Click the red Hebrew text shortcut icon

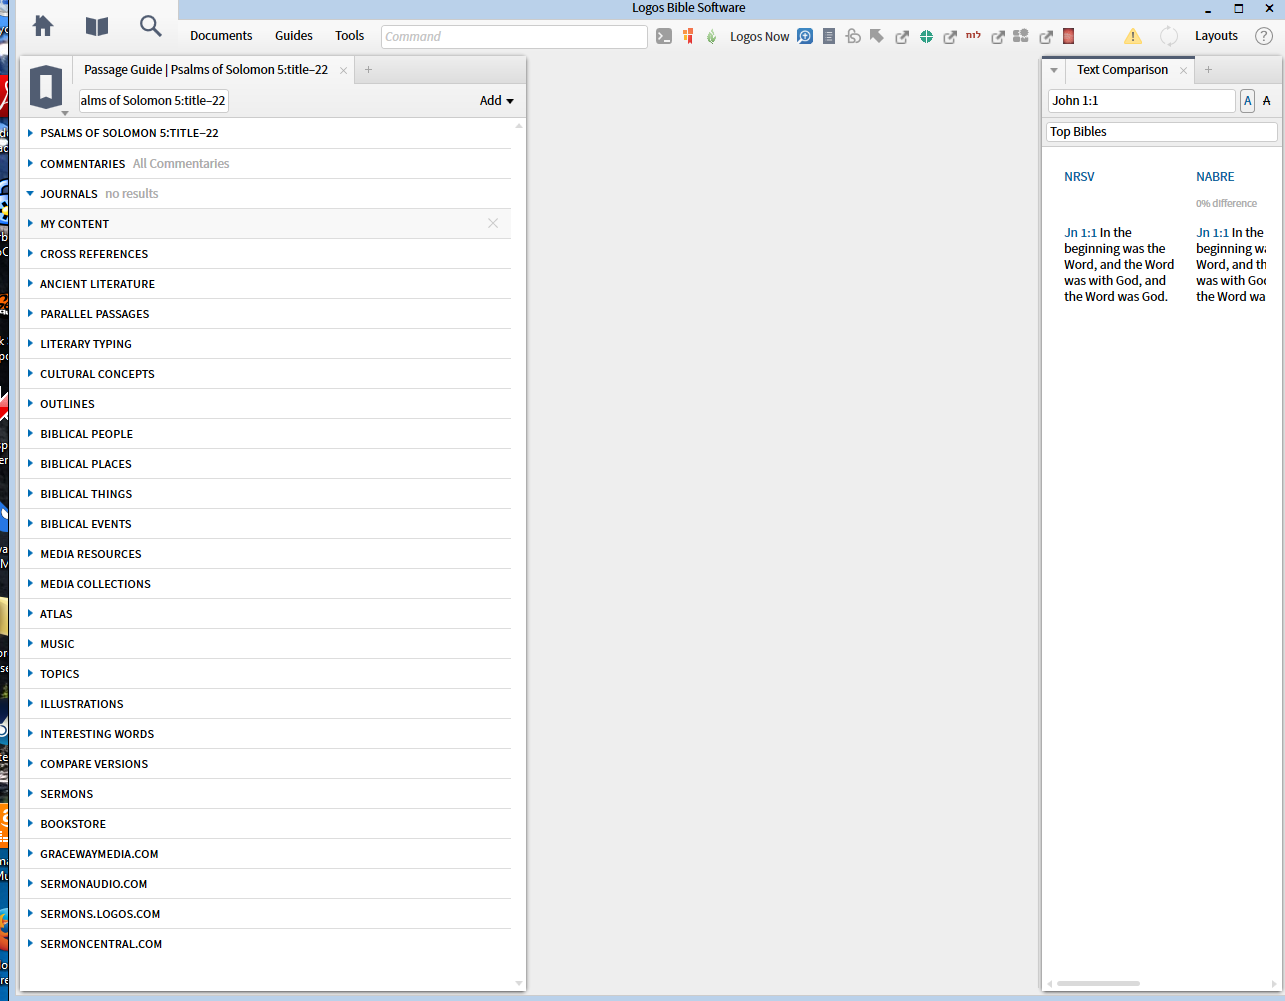click(x=973, y=35)
